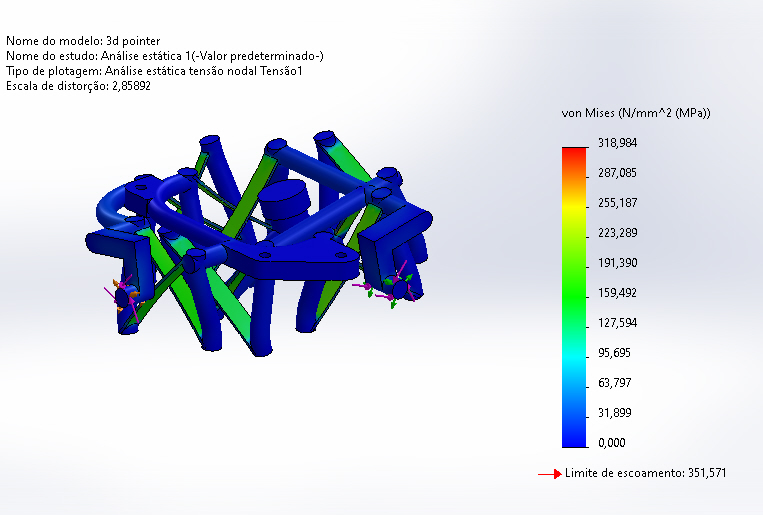763x515 pixels.
Task: Click legend value 287,085
Action: coord(617,173)
